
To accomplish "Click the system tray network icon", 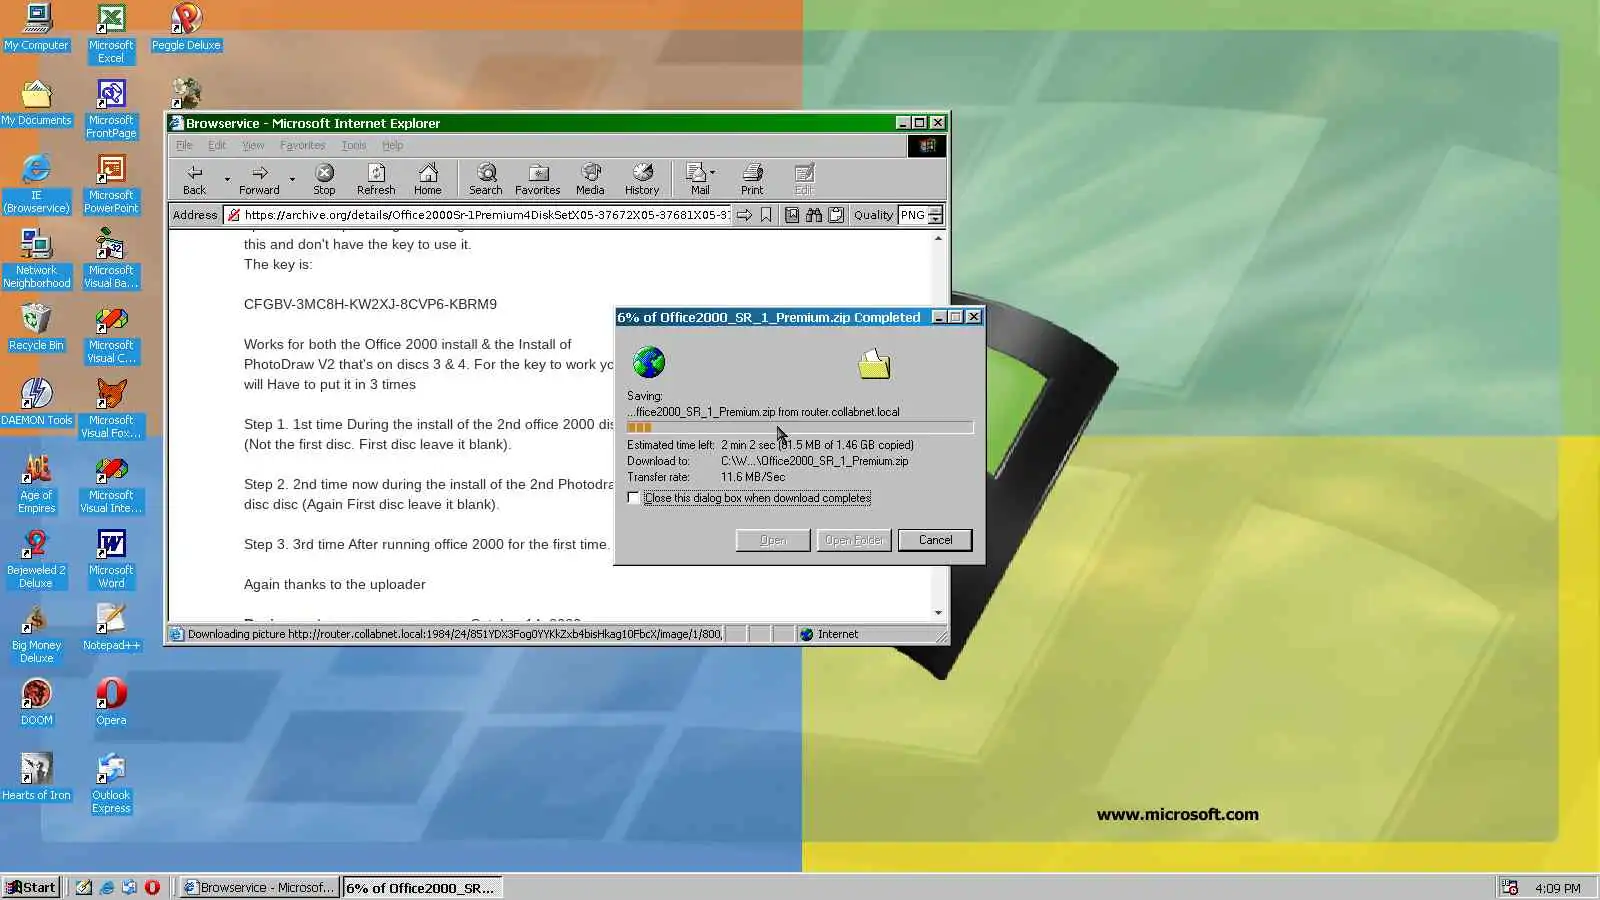I will pyautogui.click(x=1510, y=887).
